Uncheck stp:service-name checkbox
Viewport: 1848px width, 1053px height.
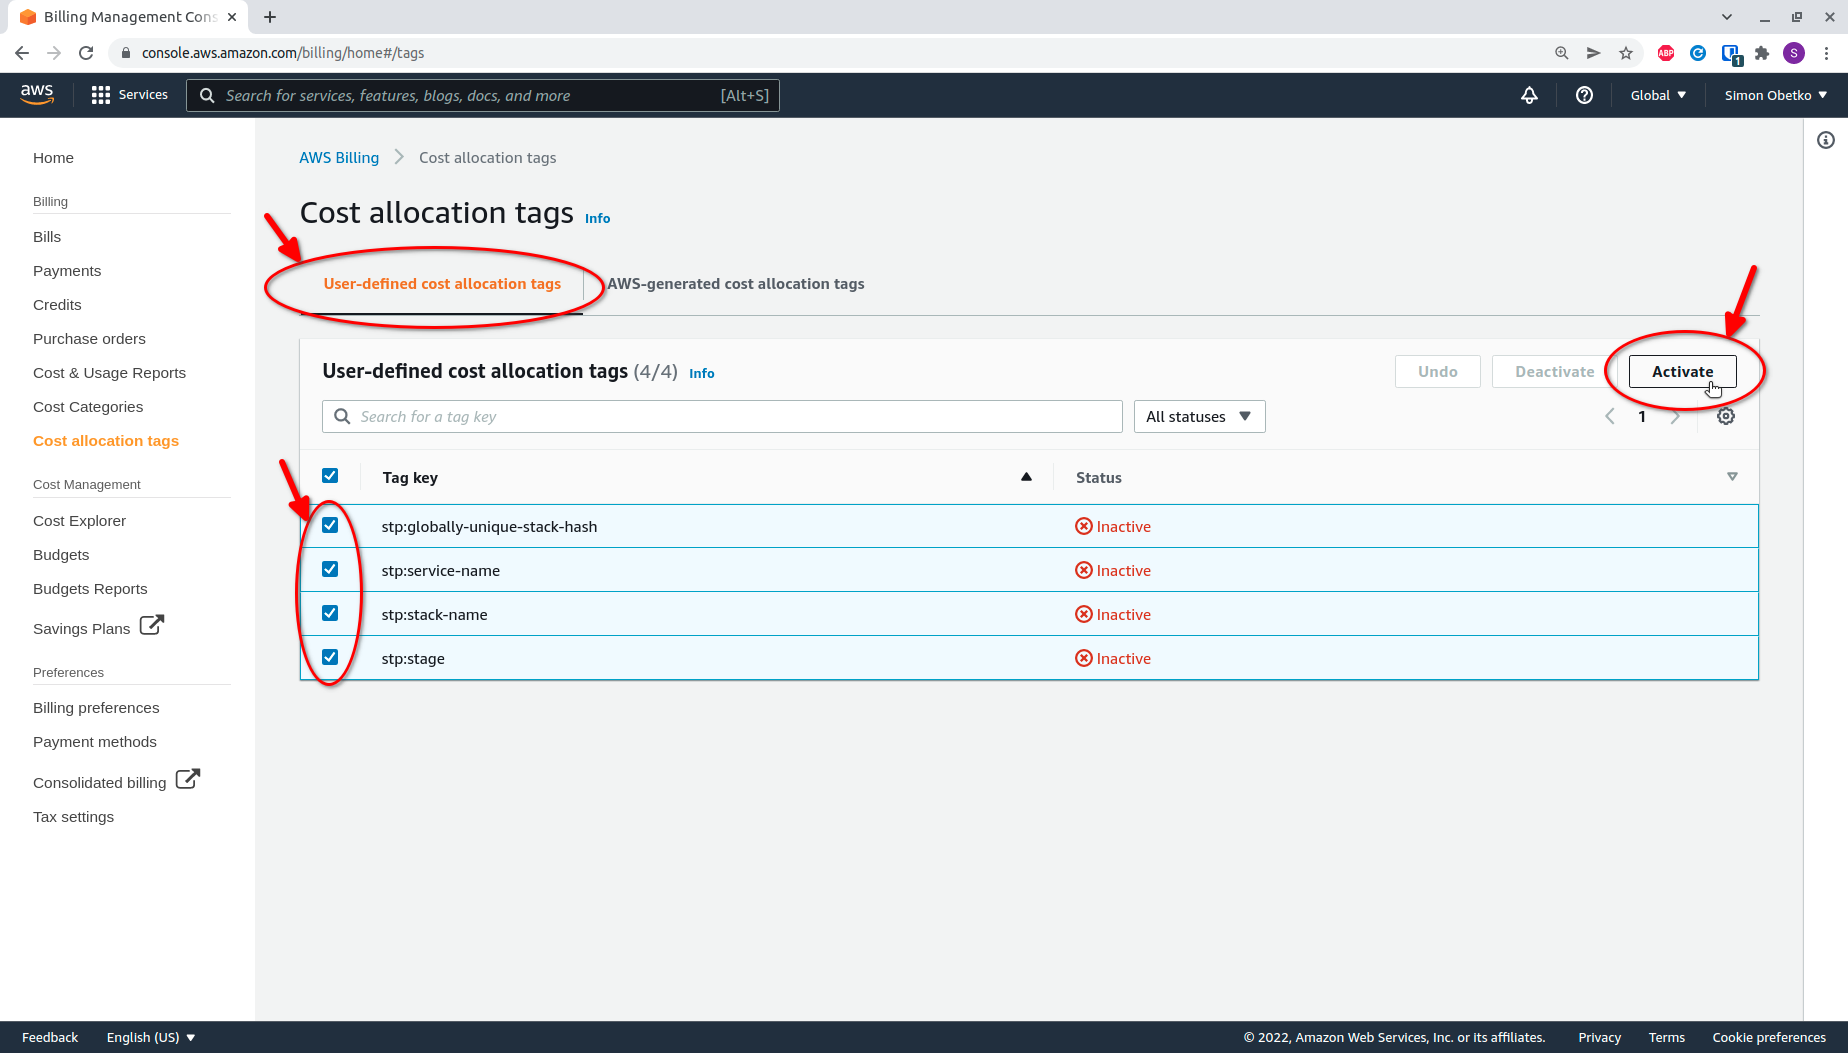pos(330,569)
